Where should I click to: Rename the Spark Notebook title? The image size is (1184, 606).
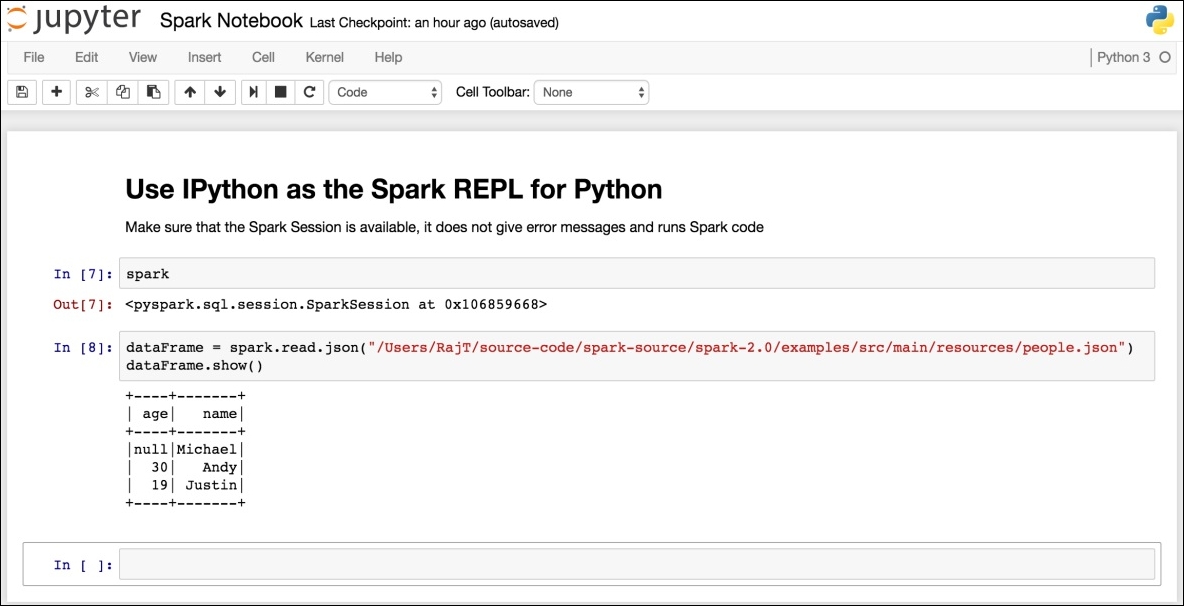pyautogui.click(x=231, y=21)
